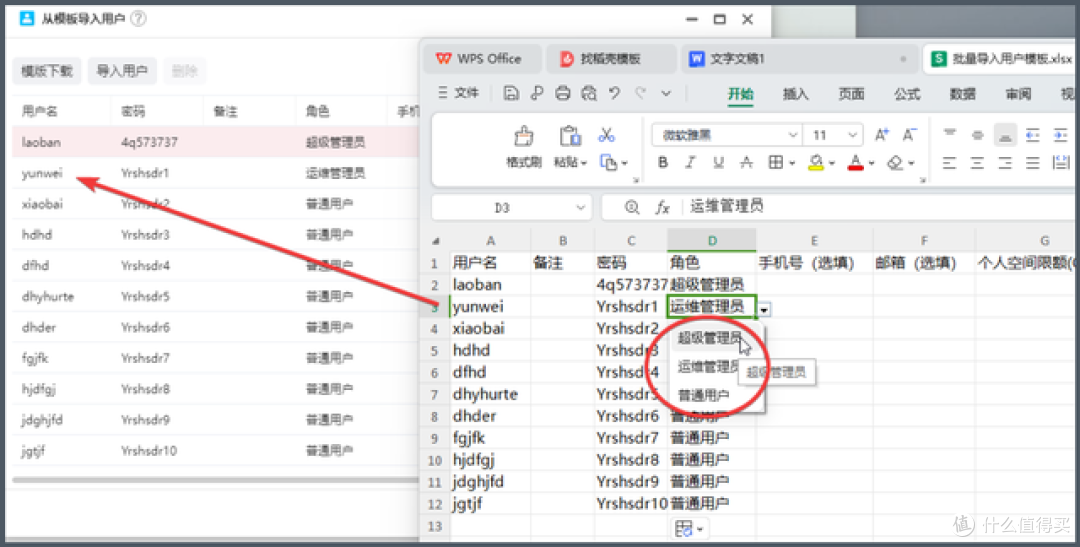Click the Clear format eraser icon
Image resolution: width=1080 pixels, height=547 pixels.
895,163
